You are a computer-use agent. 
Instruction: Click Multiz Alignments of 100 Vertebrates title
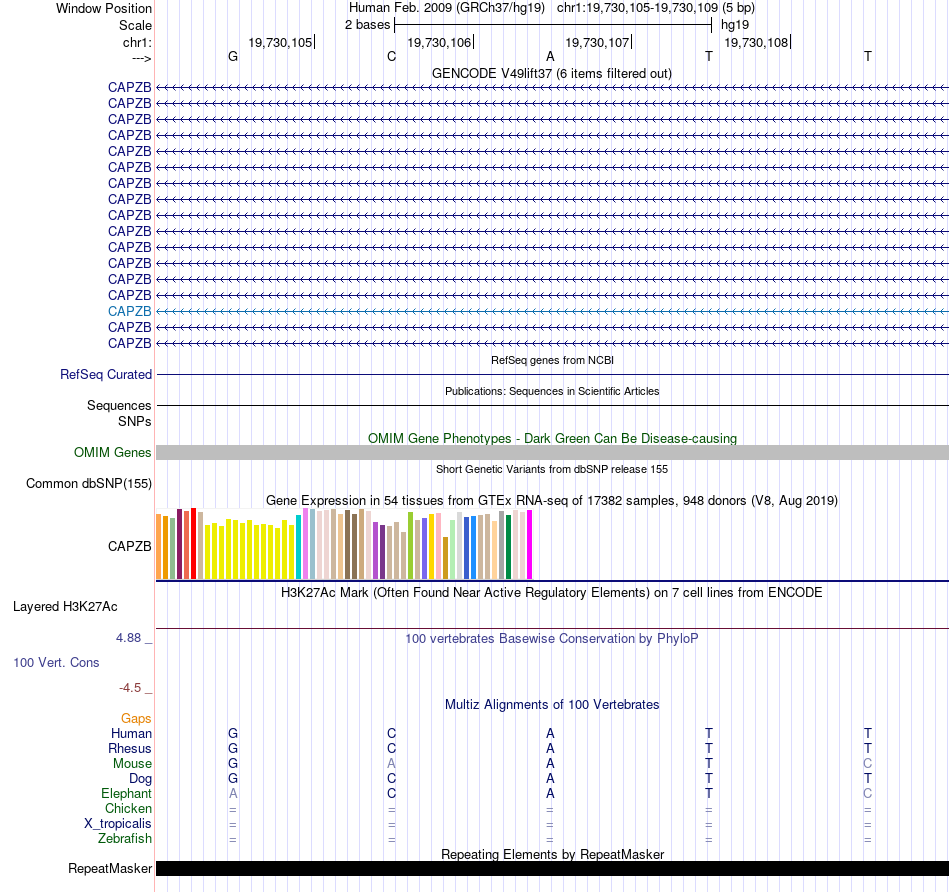coord(552,705)
